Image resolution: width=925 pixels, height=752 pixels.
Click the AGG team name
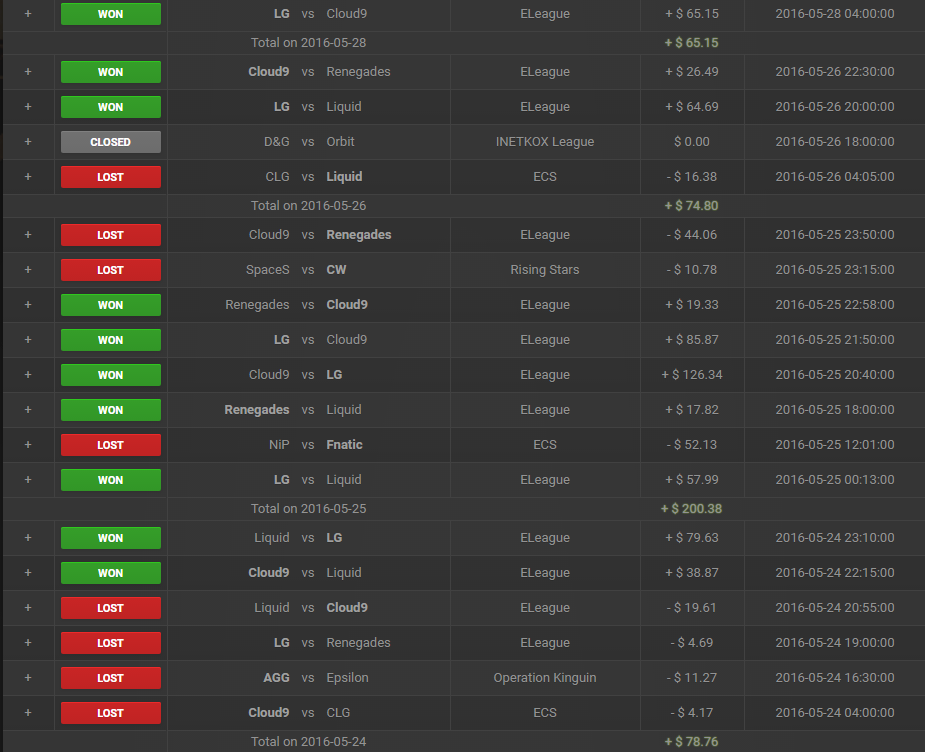(276, 678)
